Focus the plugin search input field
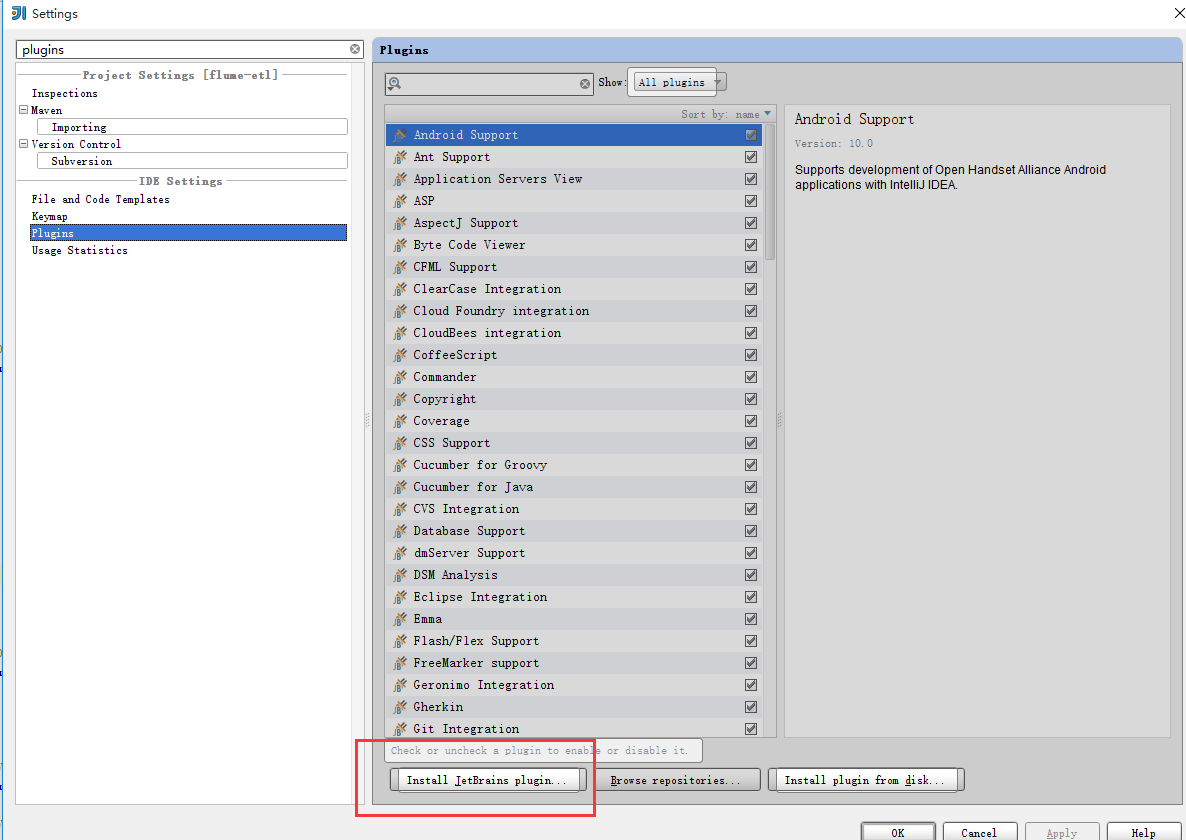This screenshot has height=840, width=1186. point(490,84)
